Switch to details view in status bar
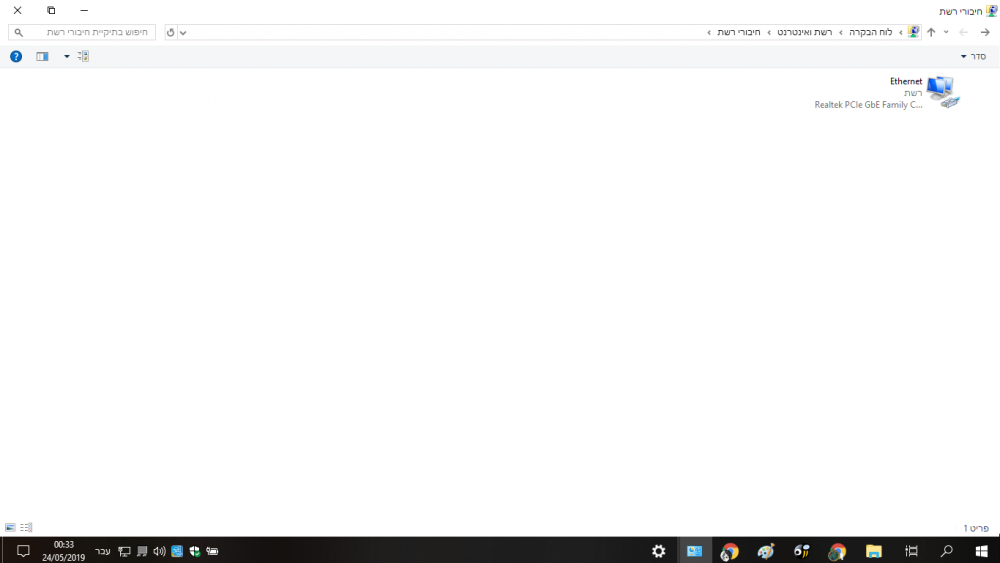Viewport: 1000px width, 563px height. click(26, 528)
